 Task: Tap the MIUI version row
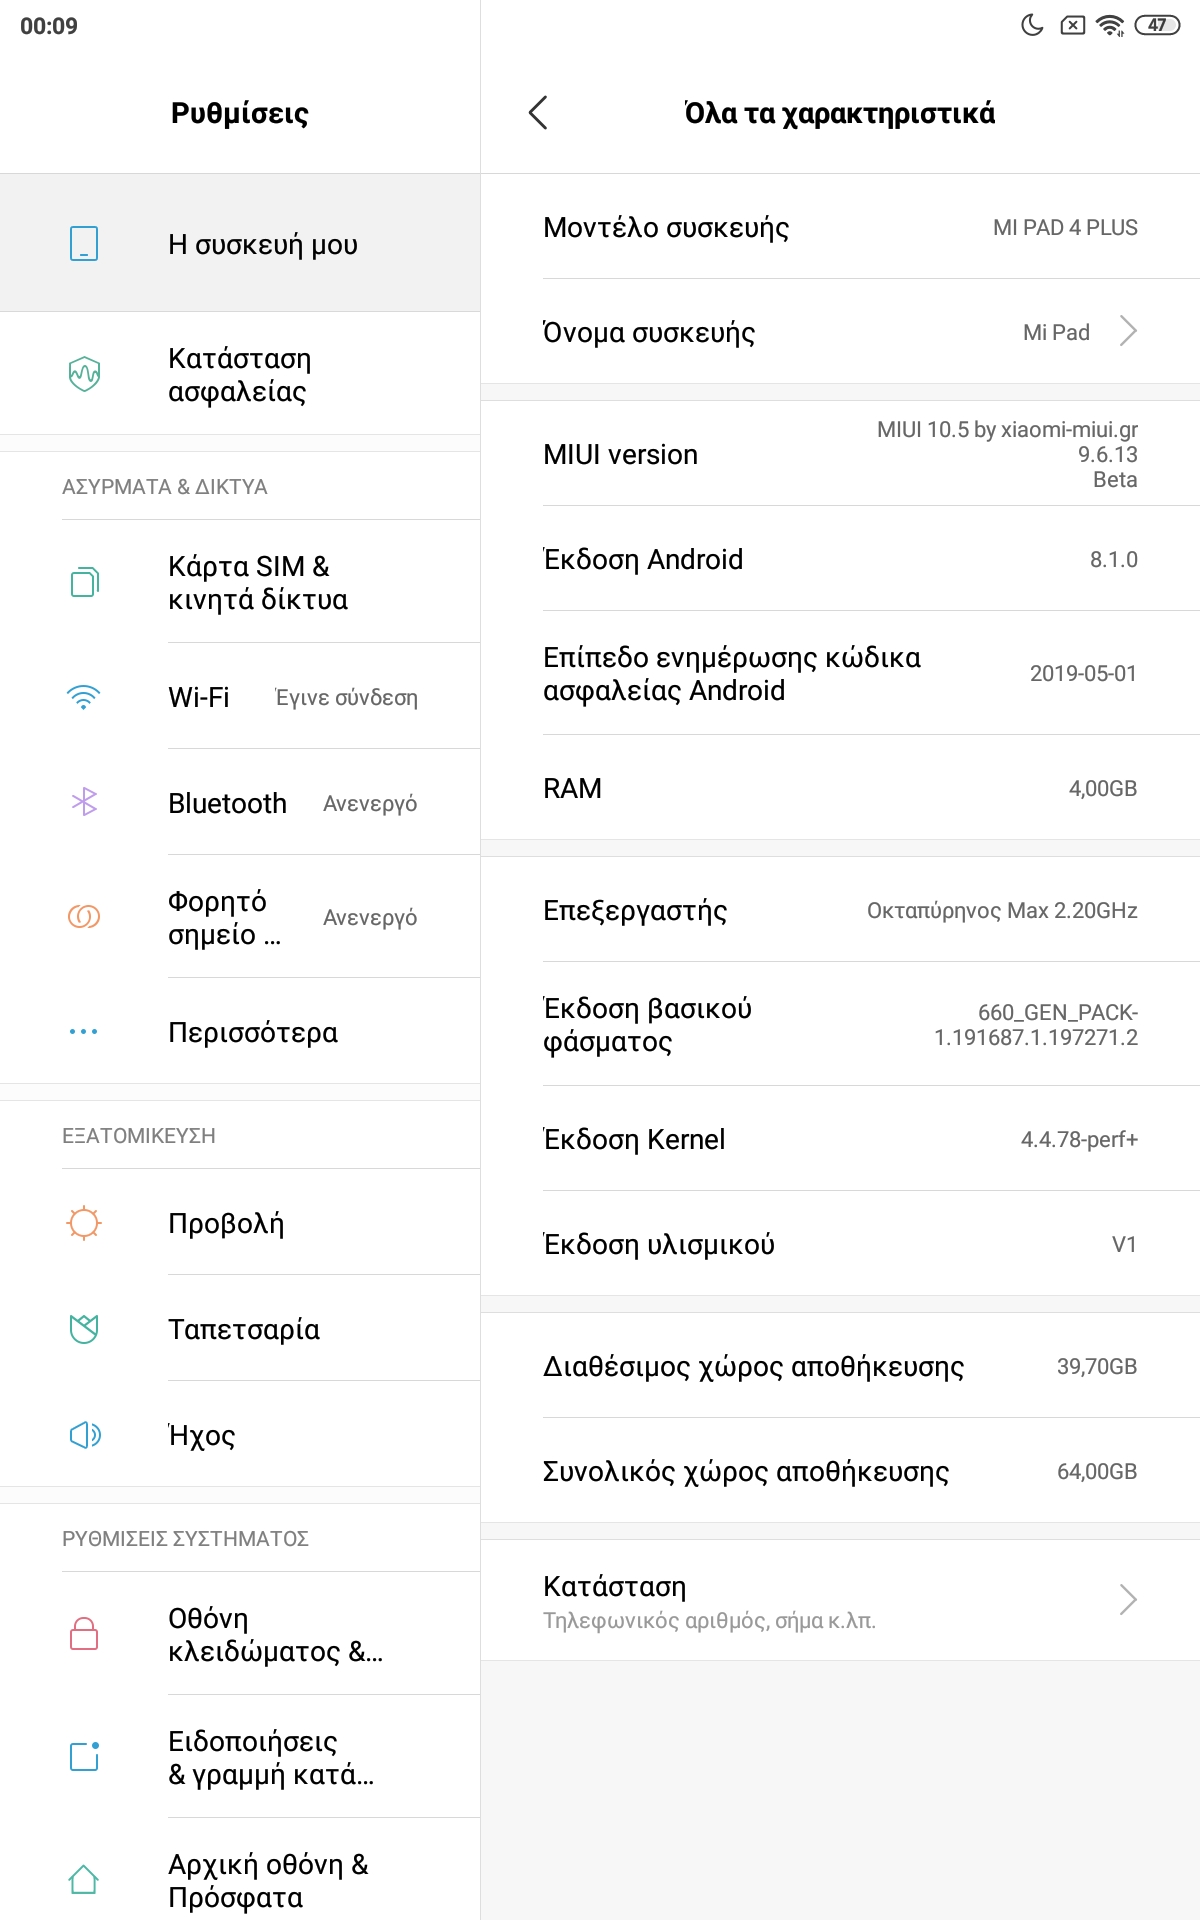(840, 455)
